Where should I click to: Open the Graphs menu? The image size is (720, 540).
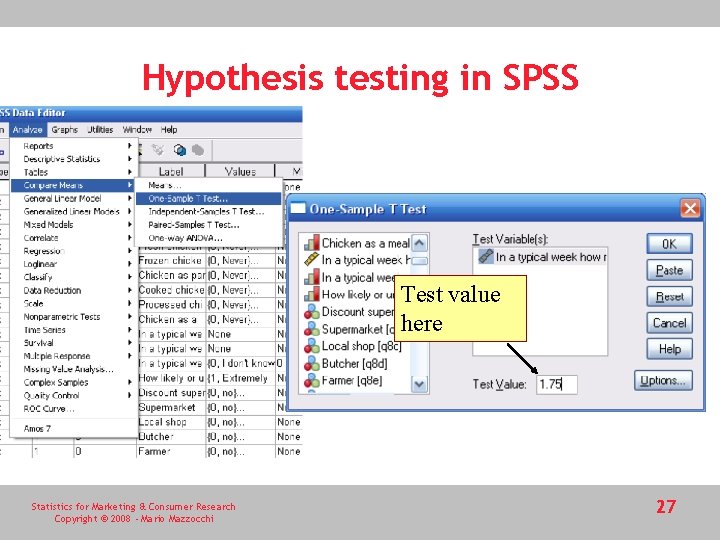(x=64, y=130)
